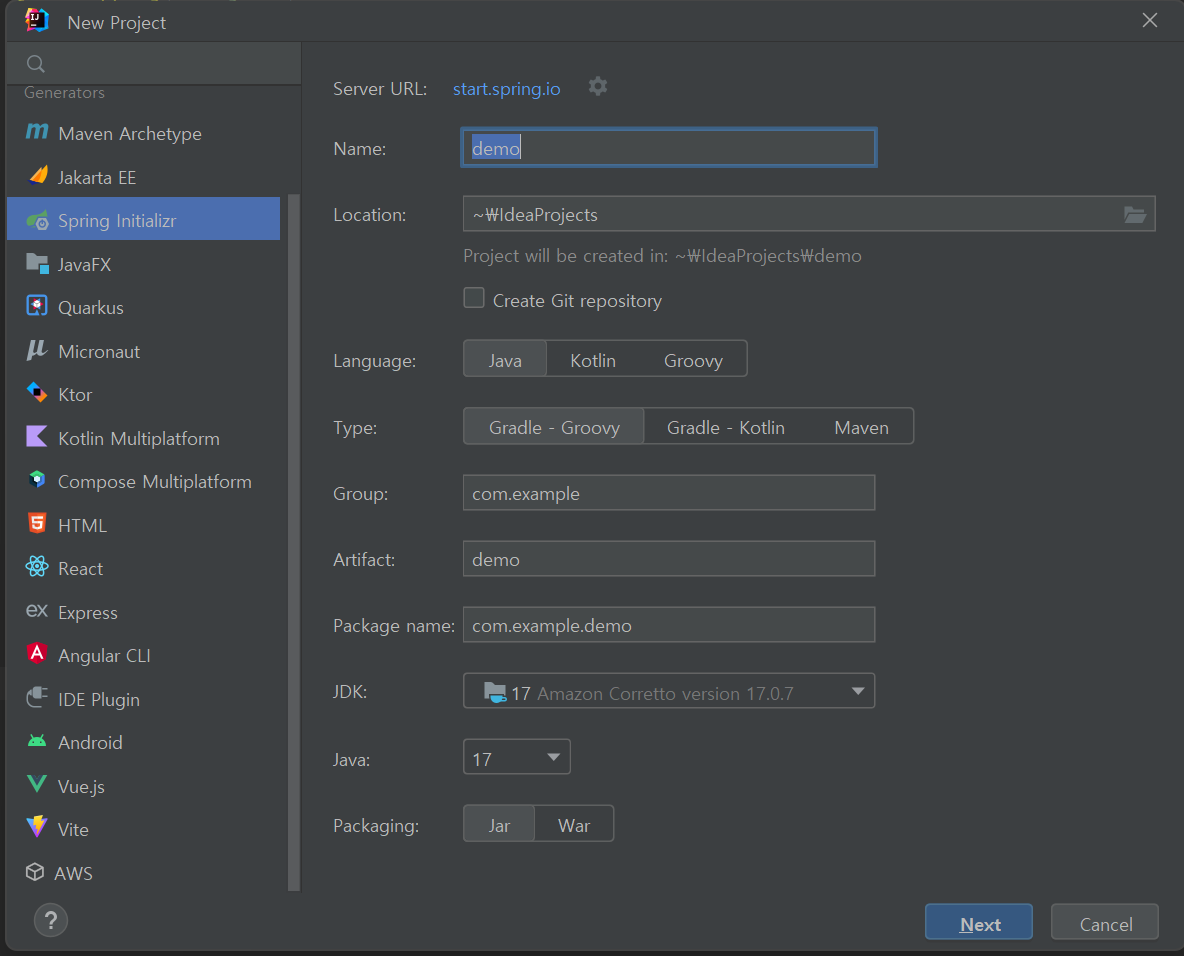Screen dimensions: 1184x956
Task: Expand the Java version dropdown
Action: (516, 758)
